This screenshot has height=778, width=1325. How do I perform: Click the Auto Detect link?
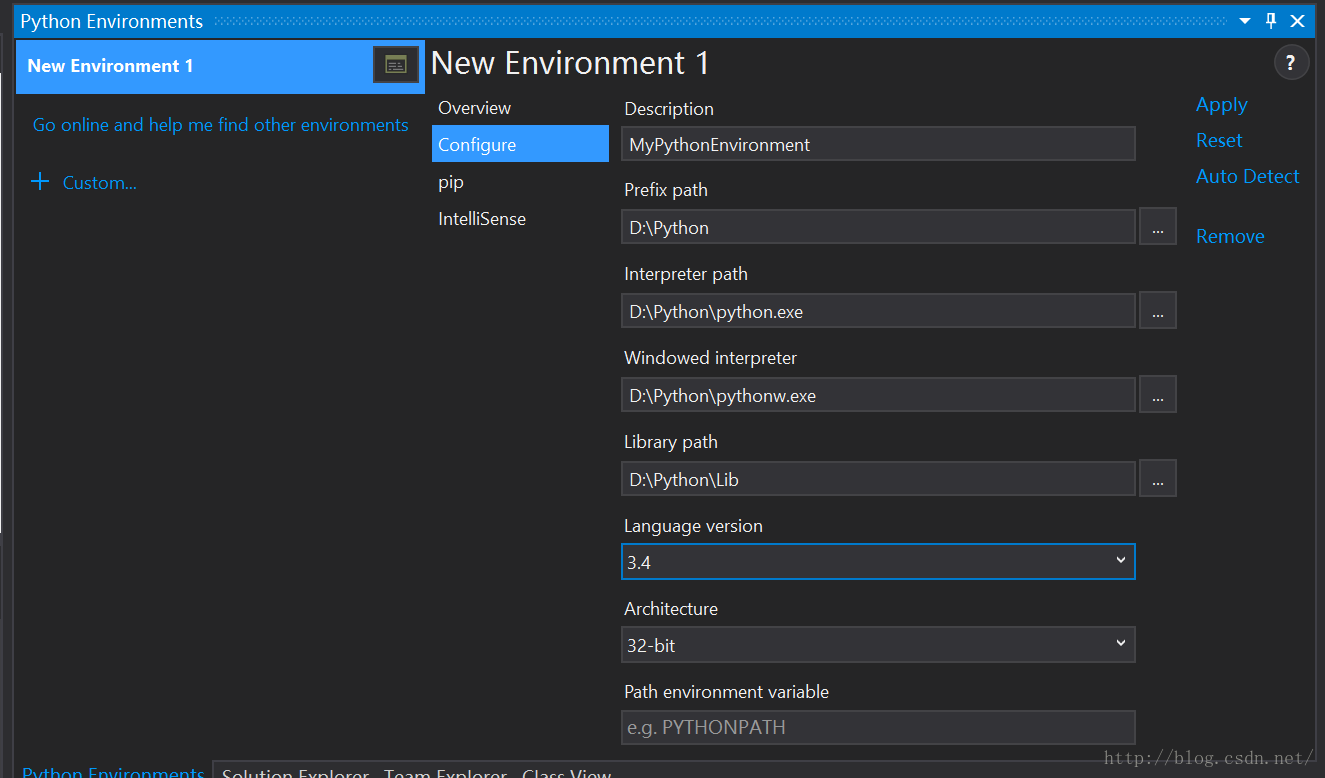pyautogui.click(x=1248, y=176)
